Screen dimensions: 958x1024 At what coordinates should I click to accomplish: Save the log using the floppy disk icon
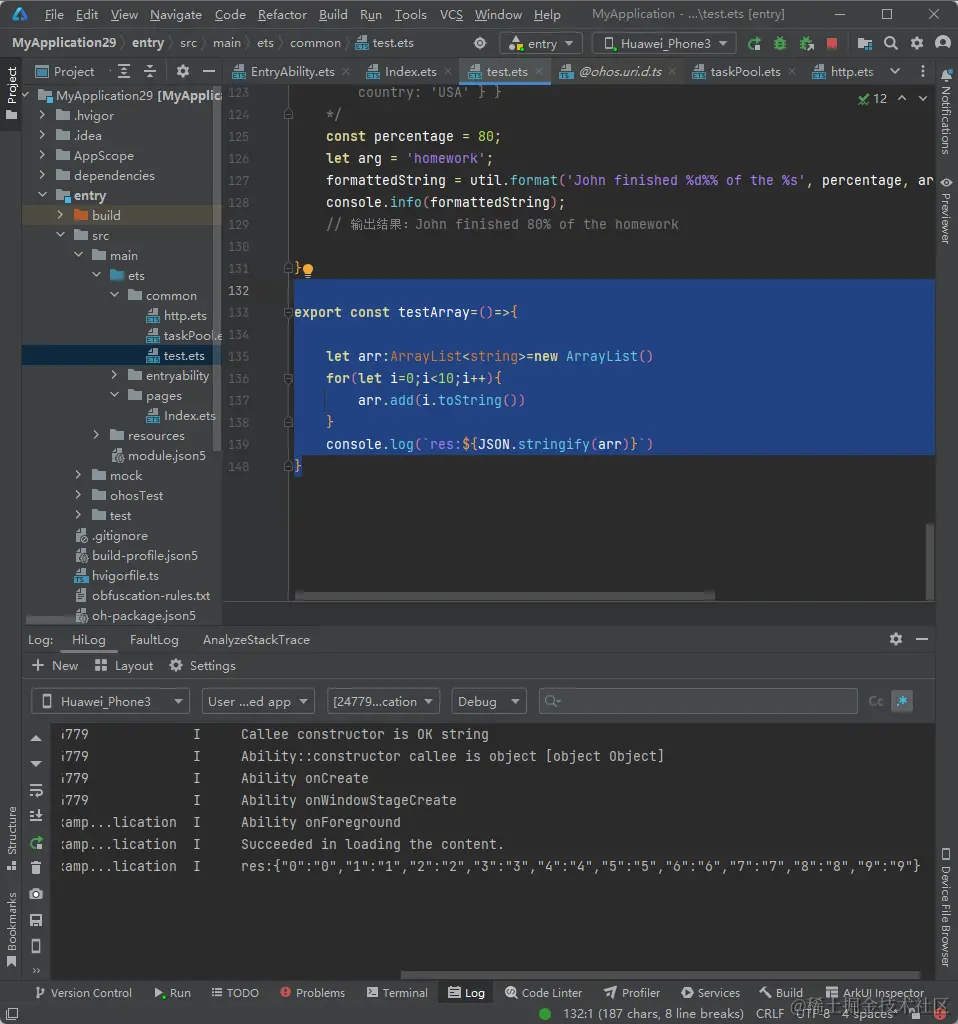pos(37,919)
